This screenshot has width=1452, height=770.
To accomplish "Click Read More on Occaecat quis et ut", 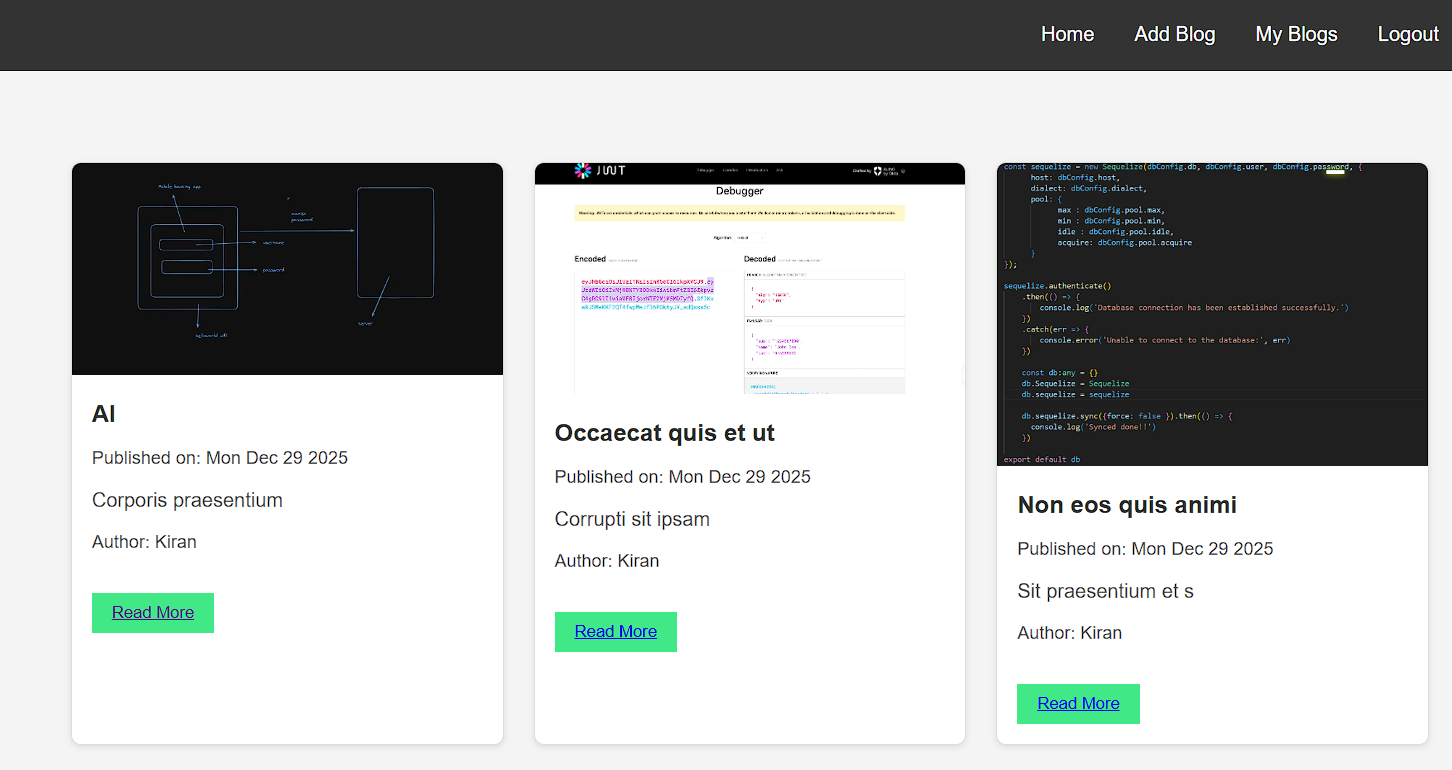I will click(616, 632).
